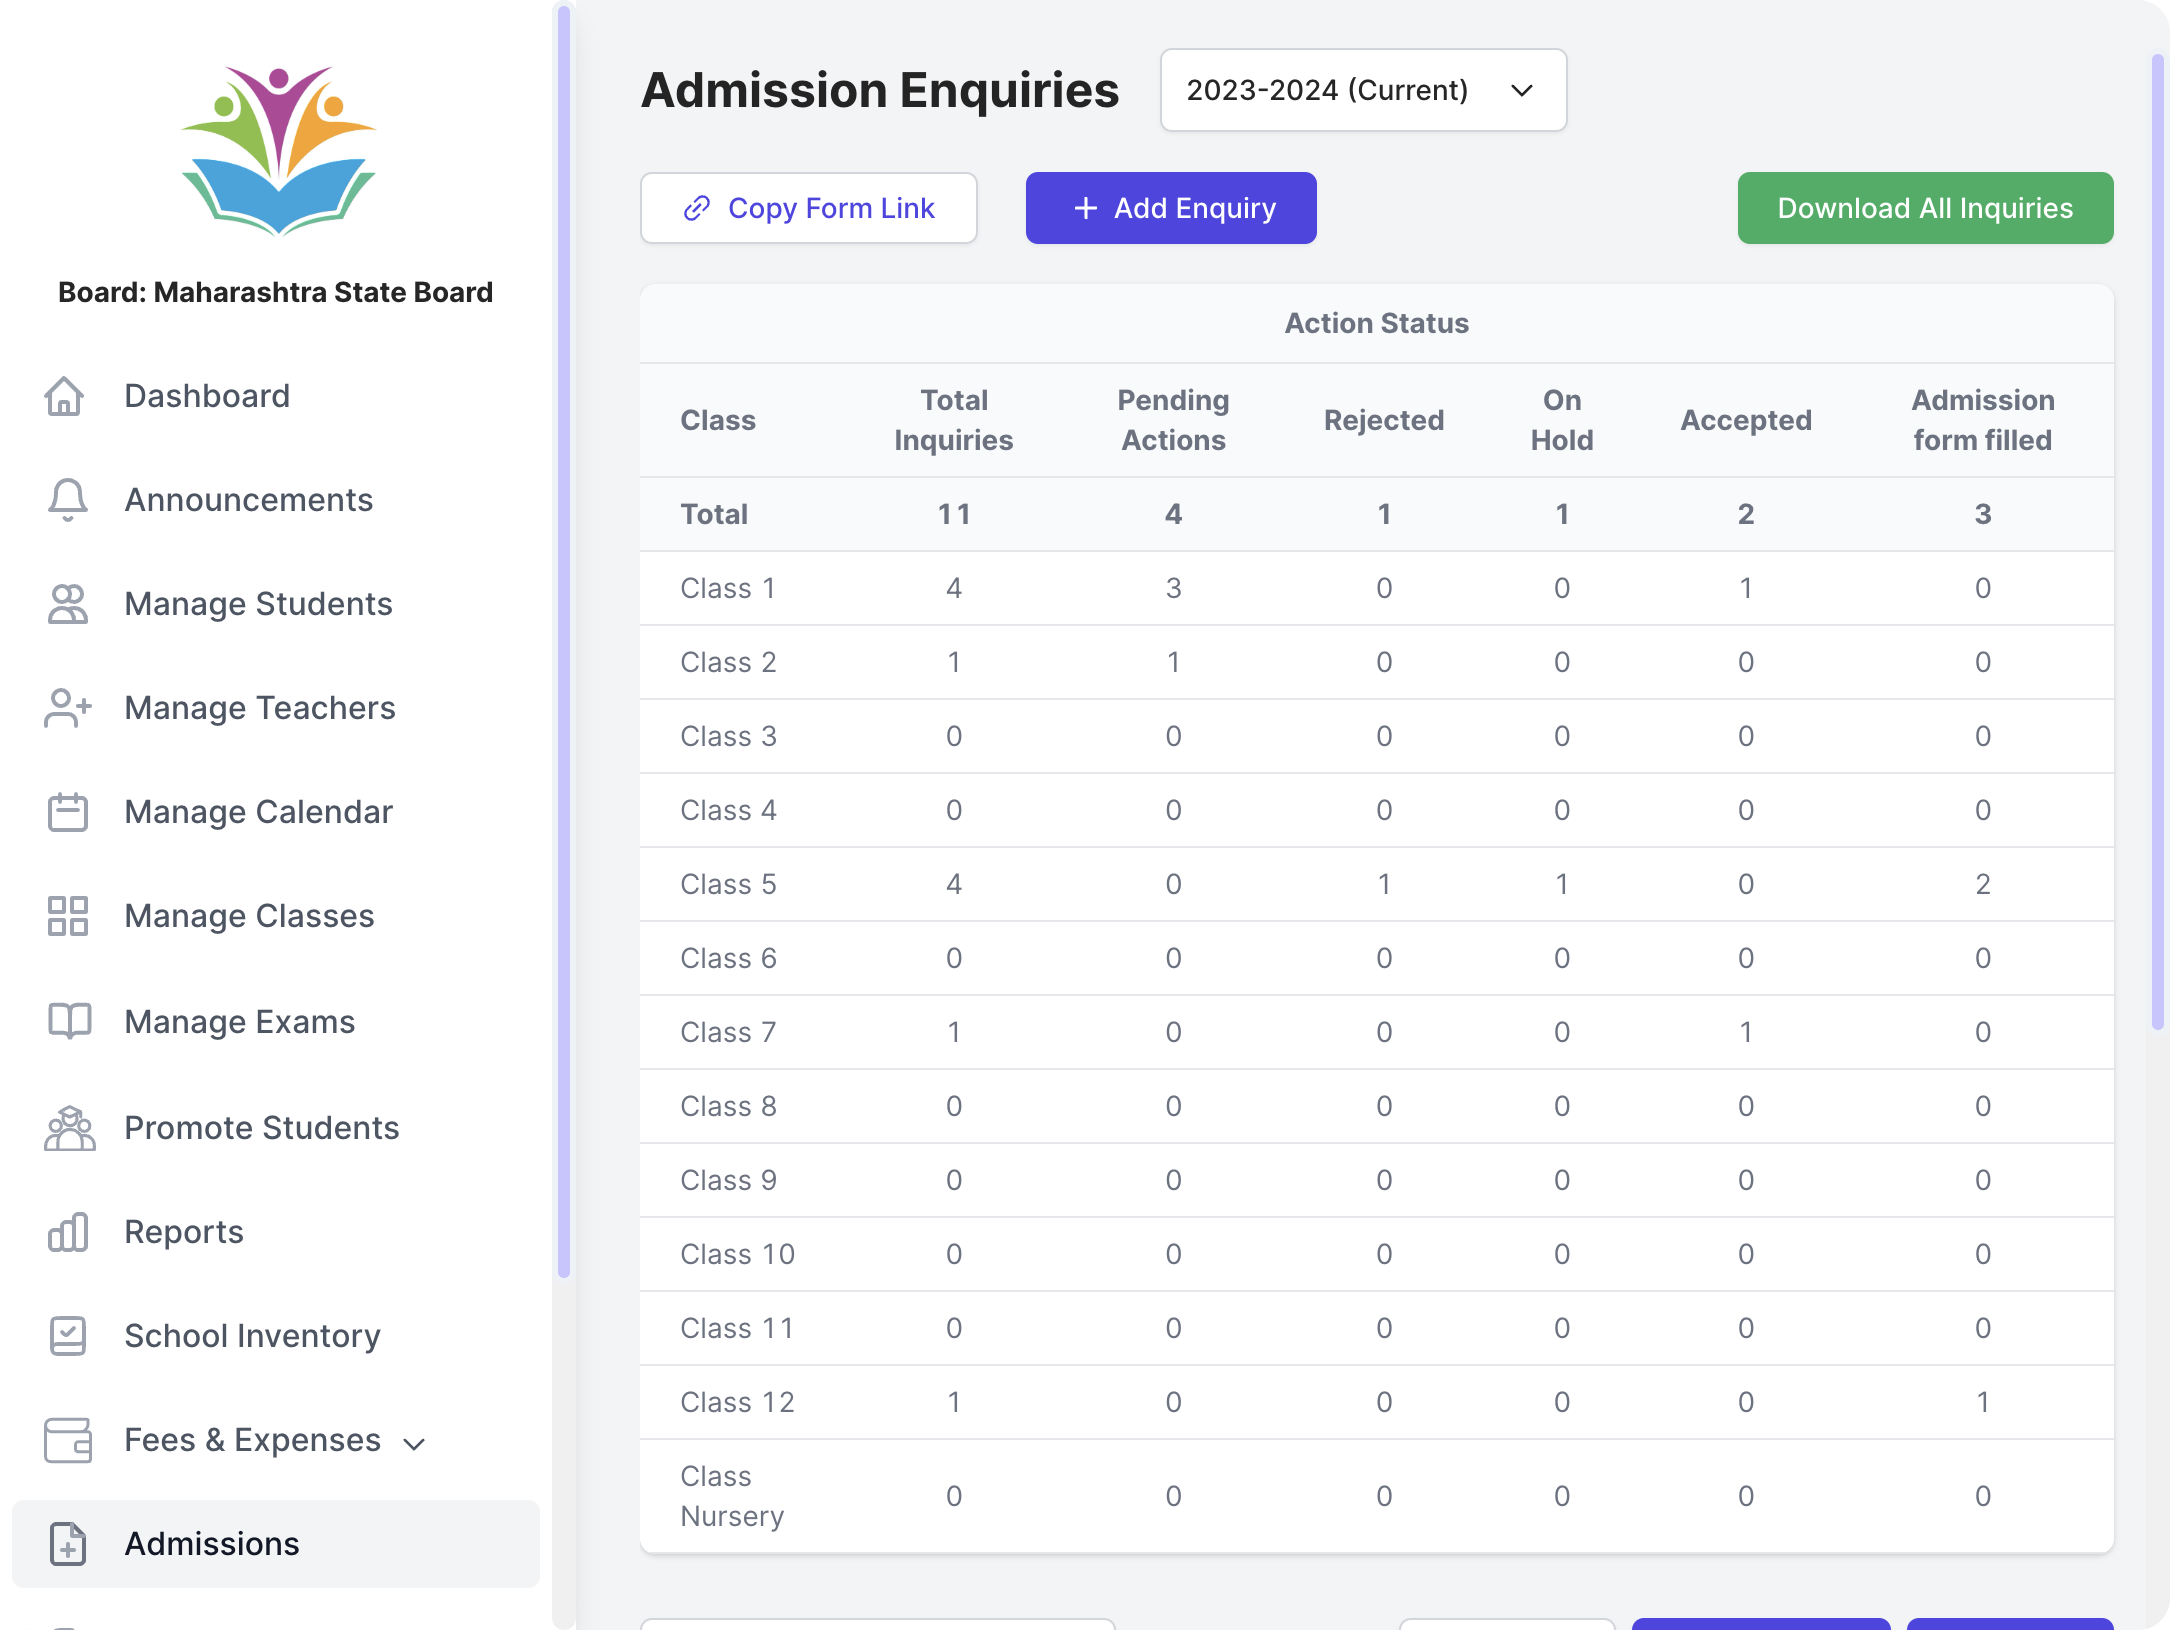Open the 2023-2024 (Current) year dropdown
2170x1630 pixels.
pyautogui.click(x=1363, y=90)
